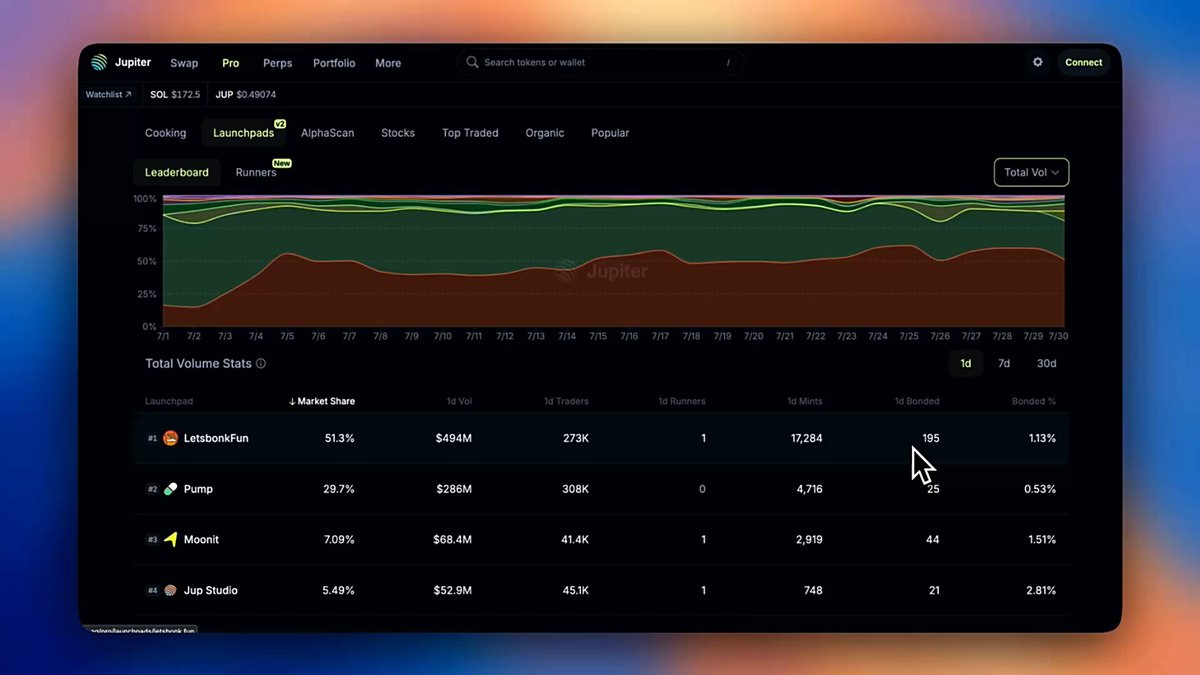
Task: Select the 1d timeframe
Action: pos(966,364)
